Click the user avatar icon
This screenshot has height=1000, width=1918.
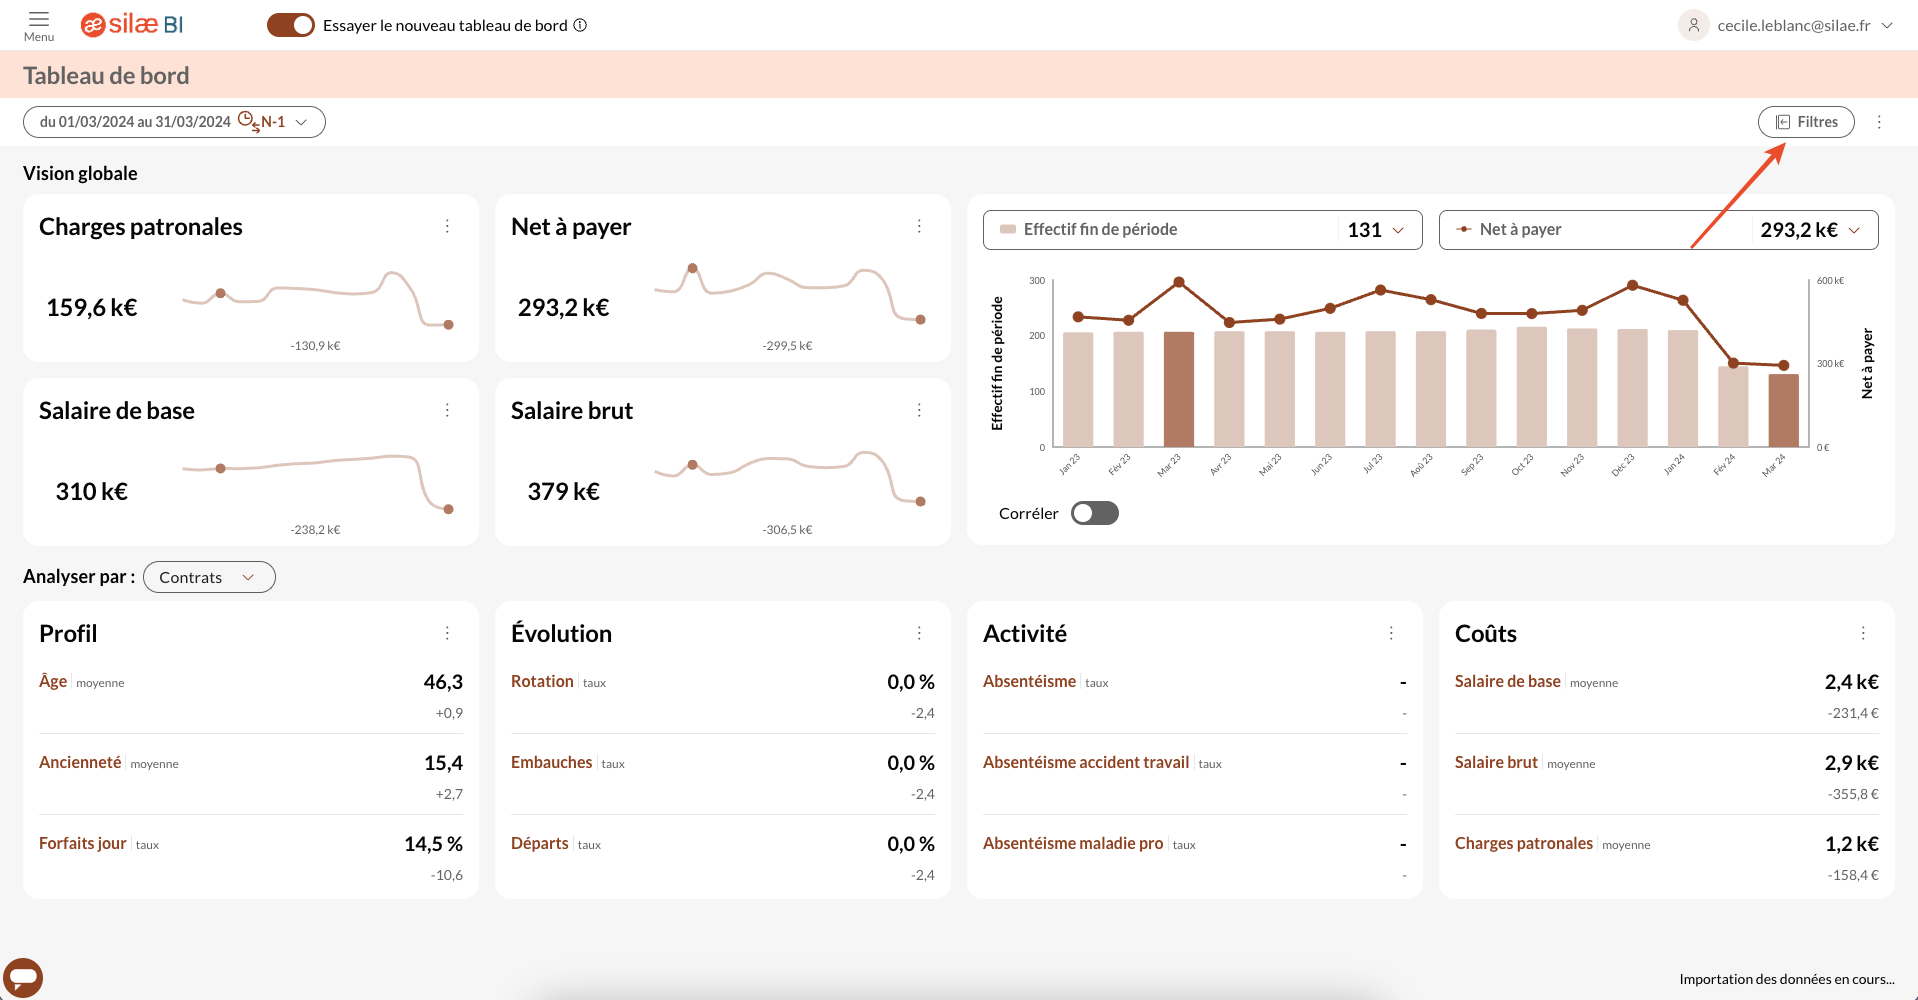click(1693, 25)
